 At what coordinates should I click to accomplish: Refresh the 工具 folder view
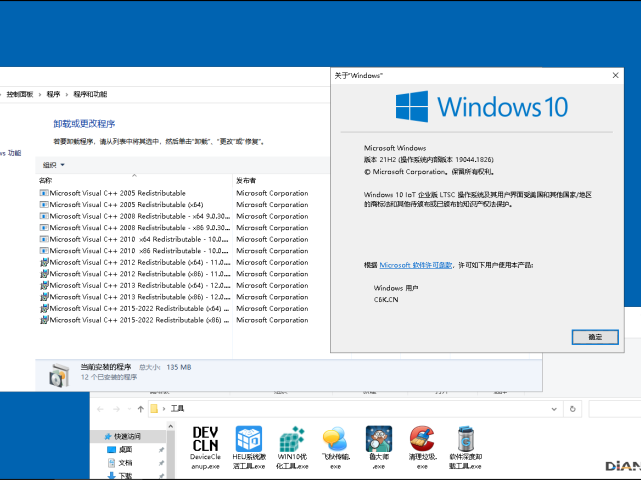coord(572,409)
